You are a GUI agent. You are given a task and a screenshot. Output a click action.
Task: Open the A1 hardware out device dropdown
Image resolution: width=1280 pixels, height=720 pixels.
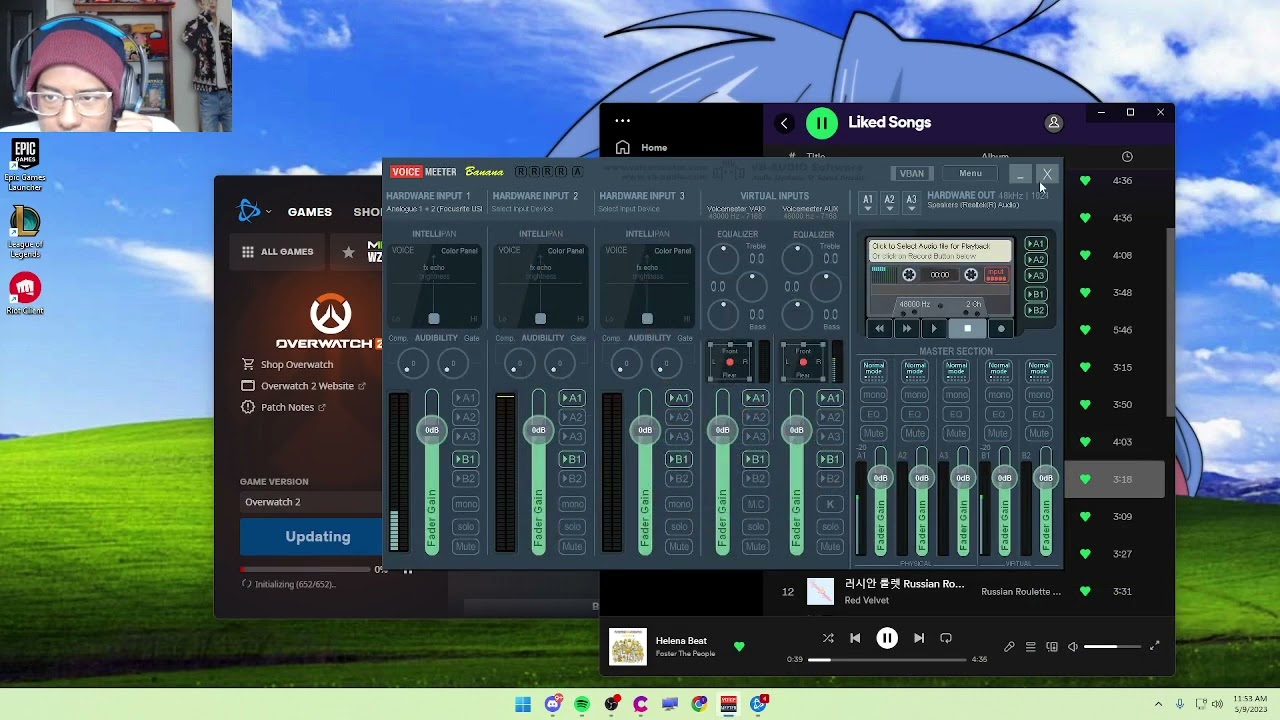pyautogui.click(x=868, y=203)
